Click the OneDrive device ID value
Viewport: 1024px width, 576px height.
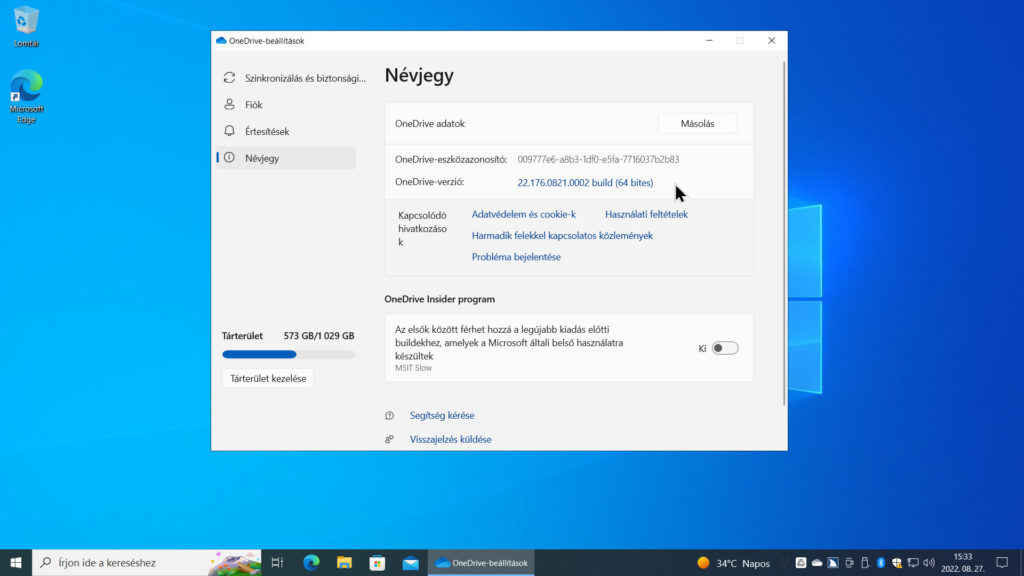tap(598, 159)
